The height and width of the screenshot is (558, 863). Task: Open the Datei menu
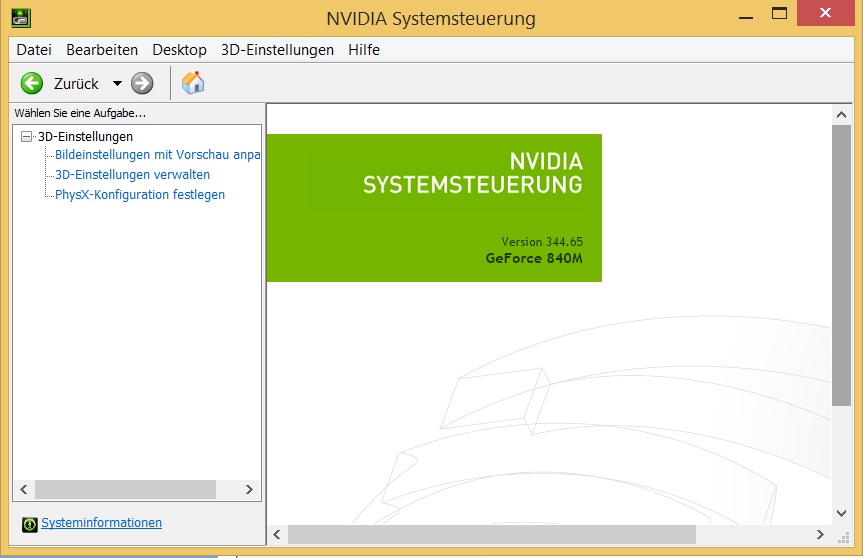tap(34, 50)
